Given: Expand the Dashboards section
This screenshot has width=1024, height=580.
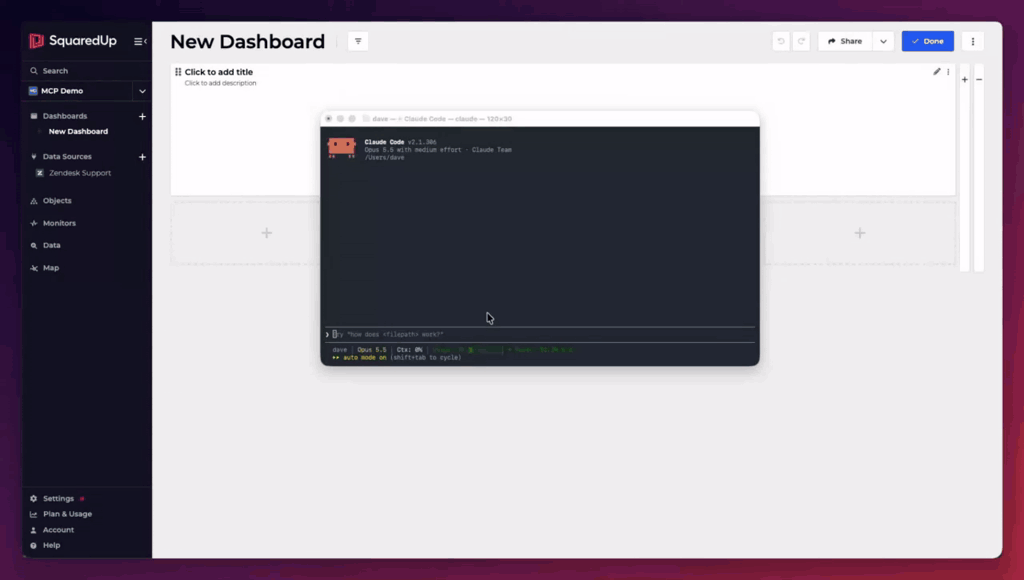Looking at the screenshot, I should (65, 116).
